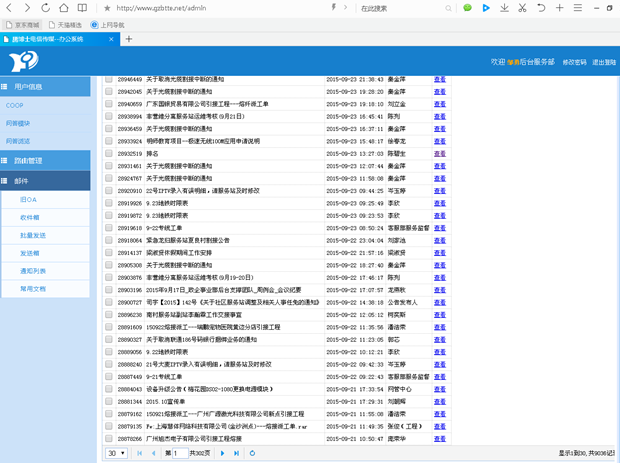Select checkbox for row 28881344 2015.10宣传单

pyautogui.click(x=109, y=401)
